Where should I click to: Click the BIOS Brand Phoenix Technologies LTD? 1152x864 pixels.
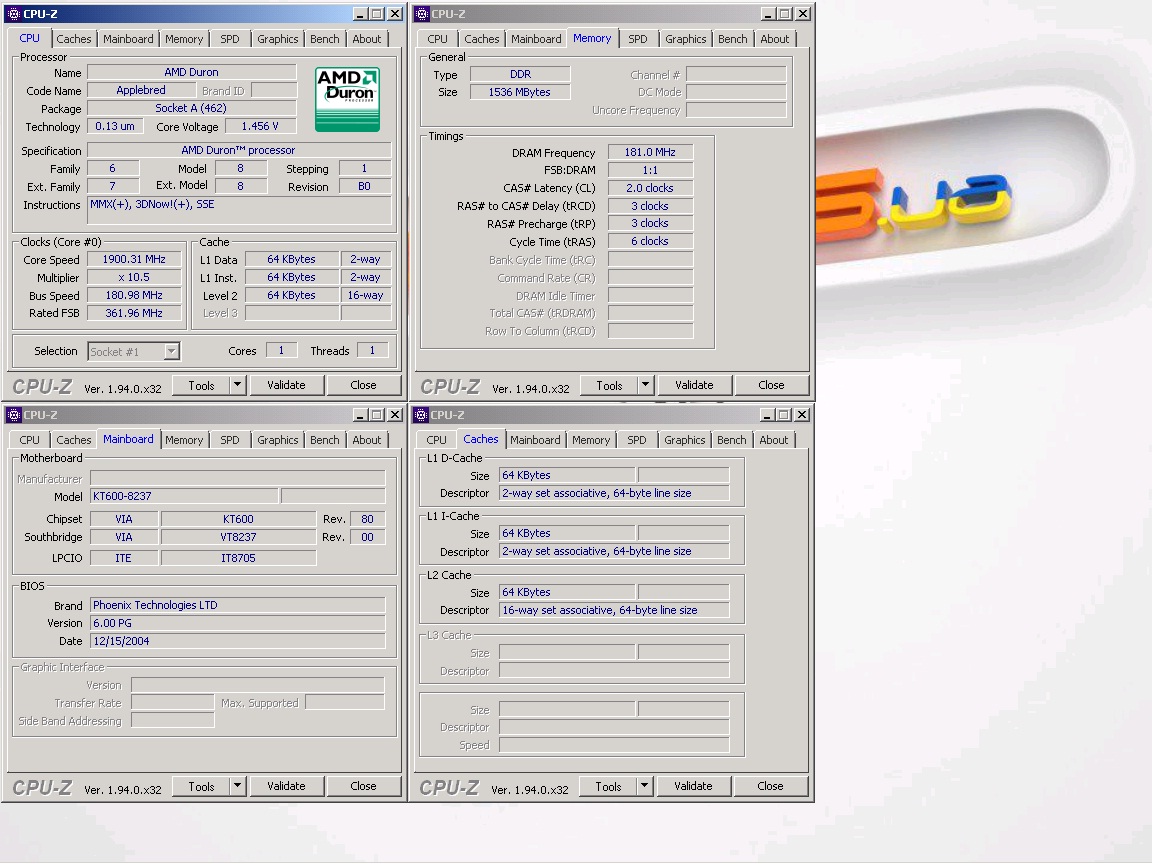237,605
